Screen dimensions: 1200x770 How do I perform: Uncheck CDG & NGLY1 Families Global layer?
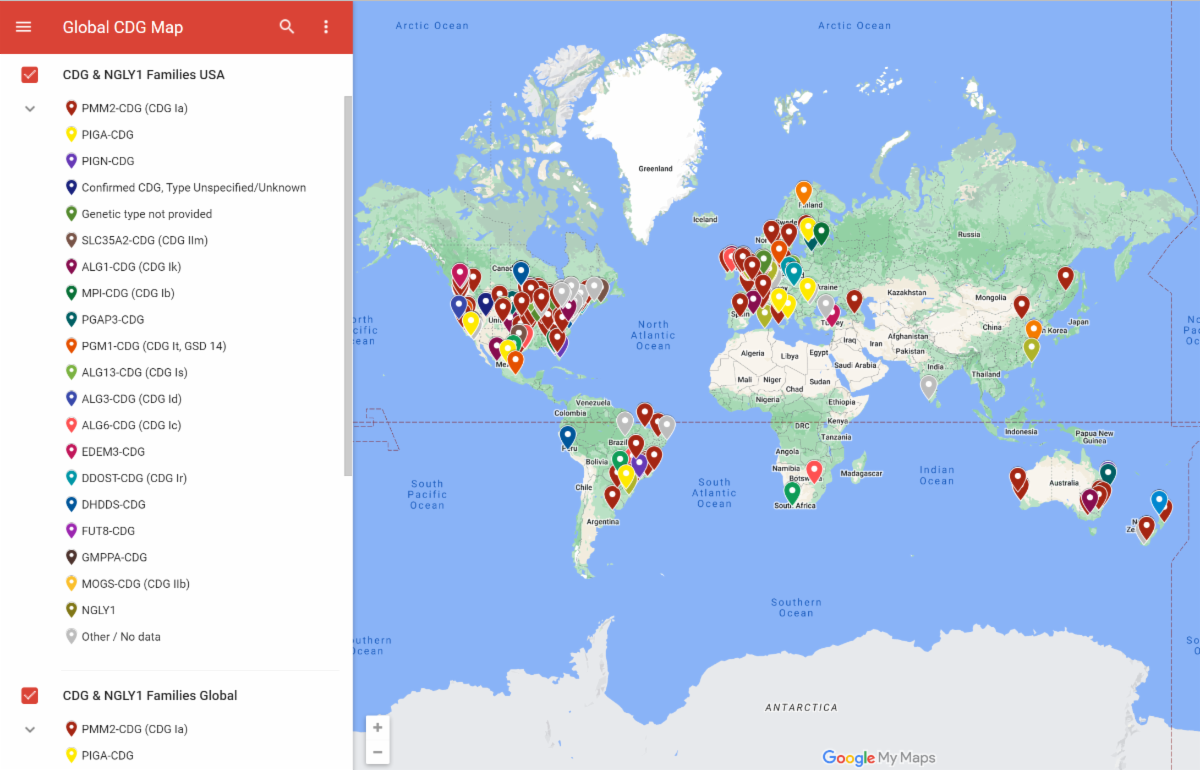point(30,696)
